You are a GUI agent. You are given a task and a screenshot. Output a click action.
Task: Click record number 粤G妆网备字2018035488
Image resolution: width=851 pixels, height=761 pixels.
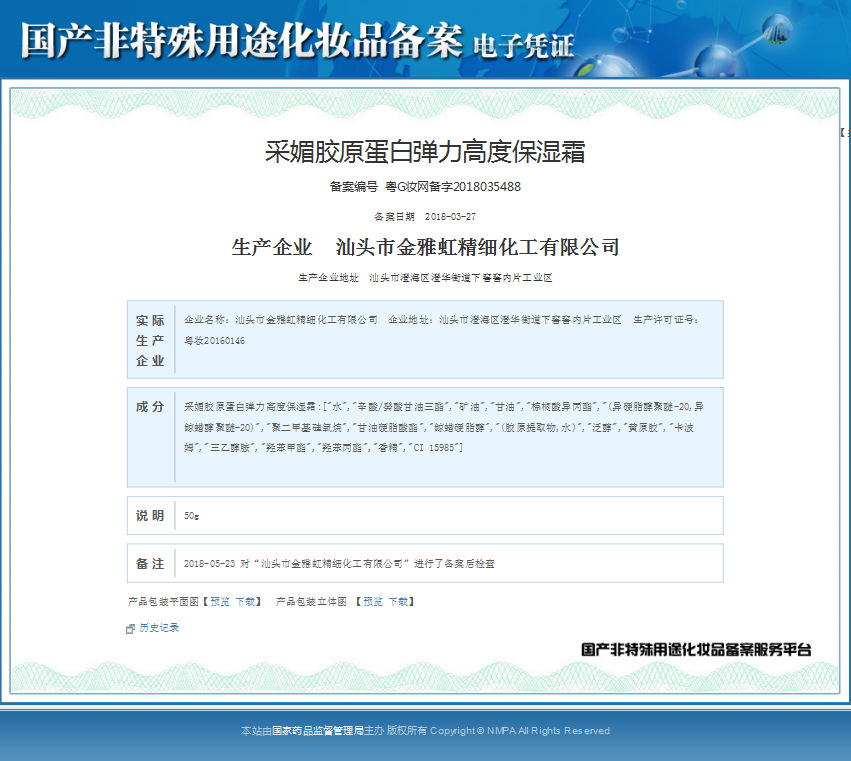(x=453, y=187)
